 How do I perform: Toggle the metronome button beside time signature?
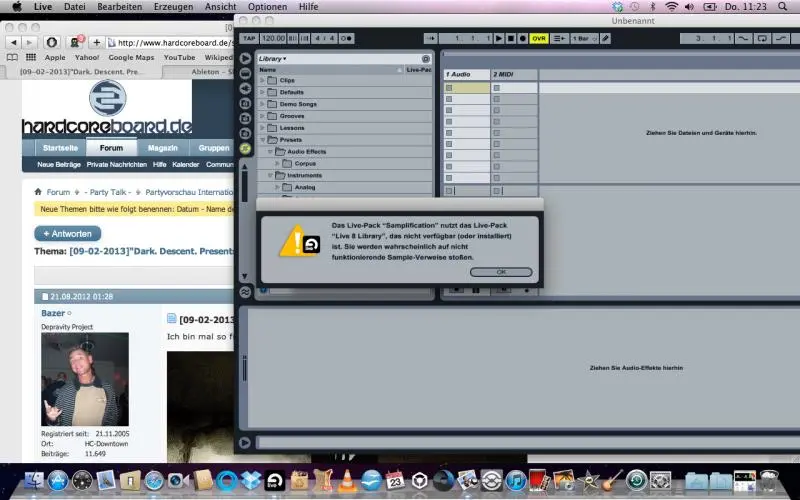click(346, 38)
